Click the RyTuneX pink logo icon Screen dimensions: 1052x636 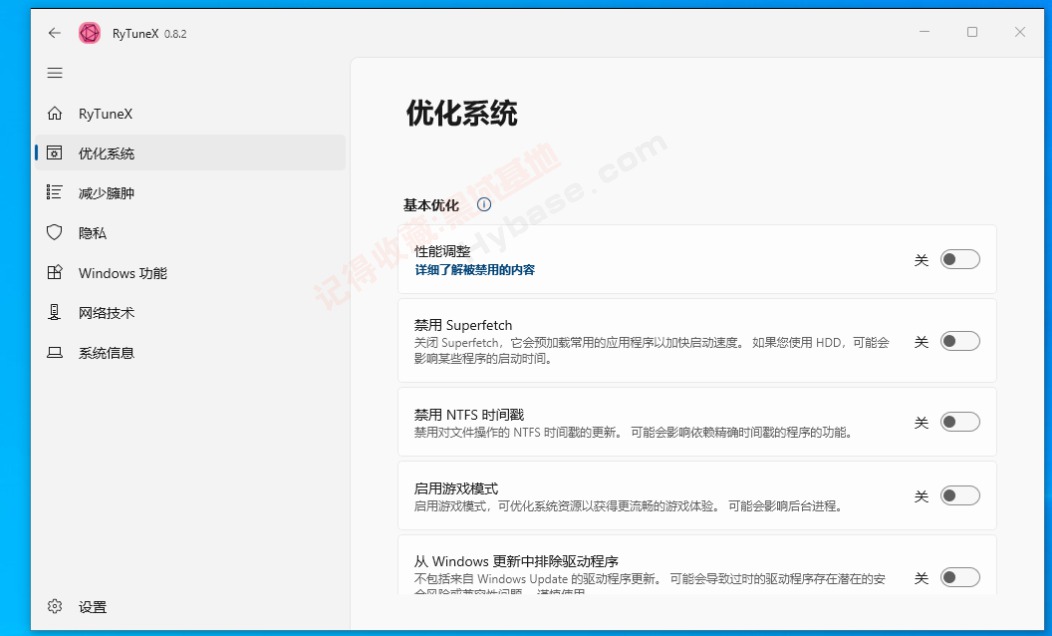point(89,33)
